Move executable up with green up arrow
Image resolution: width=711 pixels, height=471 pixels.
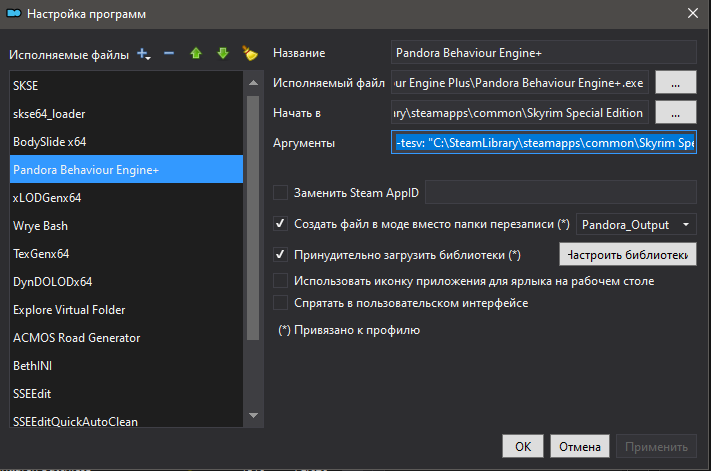(196, 53)
